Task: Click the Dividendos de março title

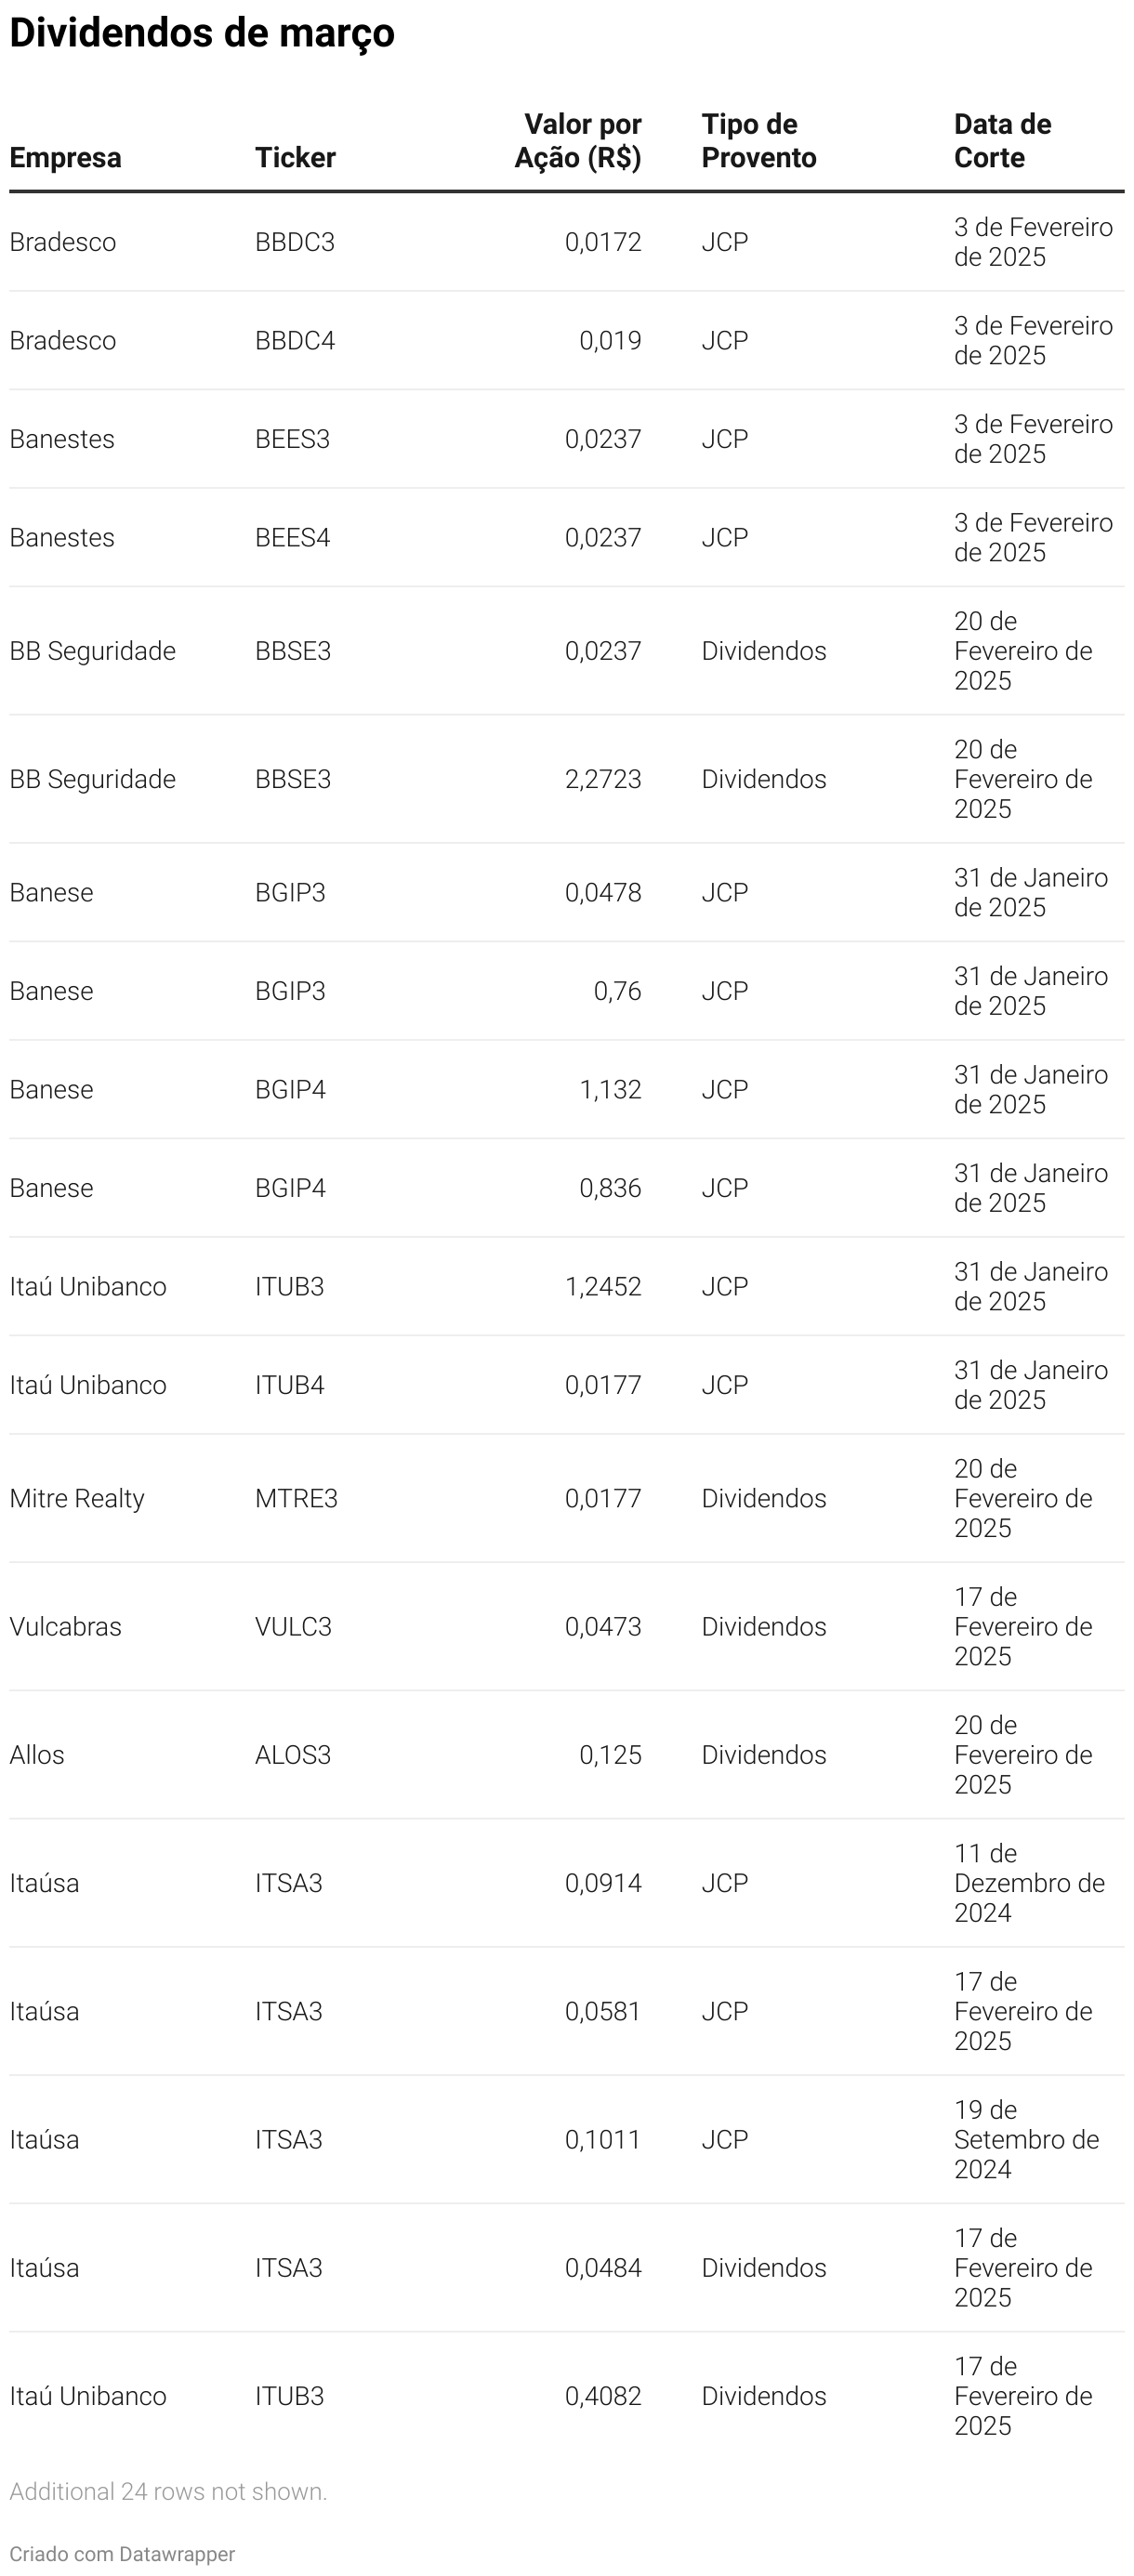Action: click(202, 33)
